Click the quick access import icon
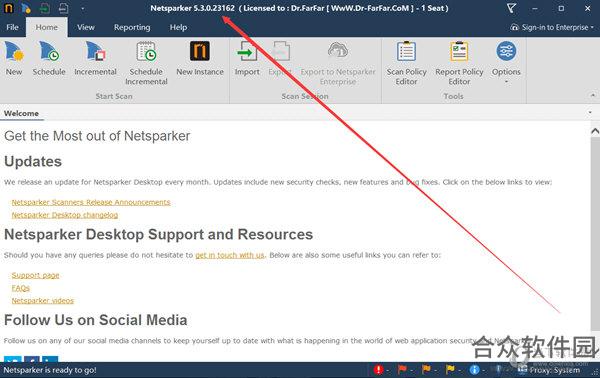Screen dimensions: 600x378 (x=45, y=8)
